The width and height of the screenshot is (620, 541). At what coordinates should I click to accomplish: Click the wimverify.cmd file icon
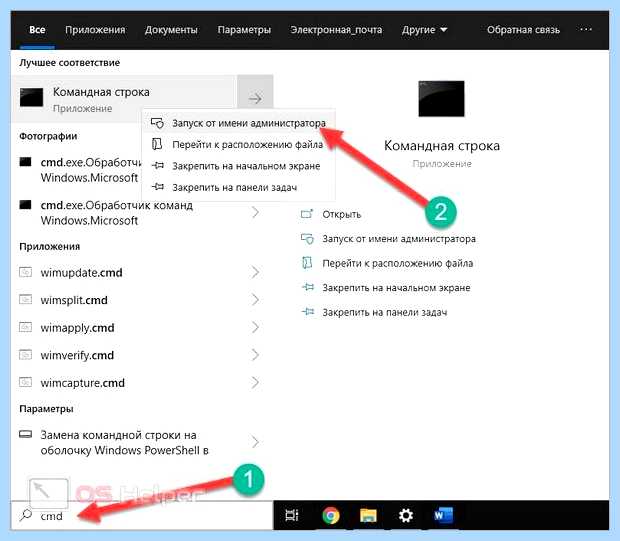coord(25,354)
